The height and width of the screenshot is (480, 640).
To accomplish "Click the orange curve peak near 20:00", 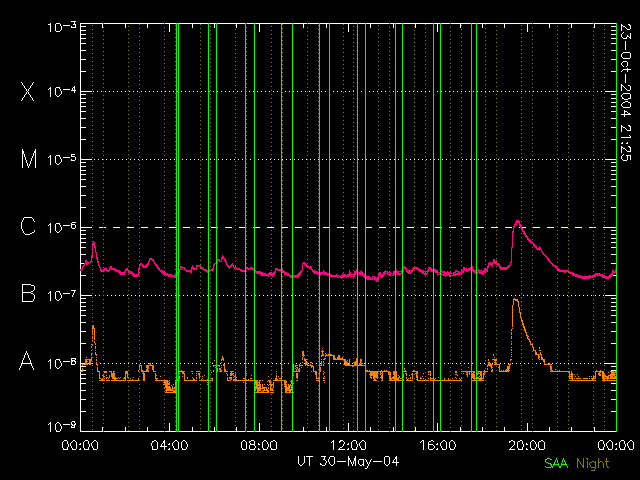I will pos(516,300).
